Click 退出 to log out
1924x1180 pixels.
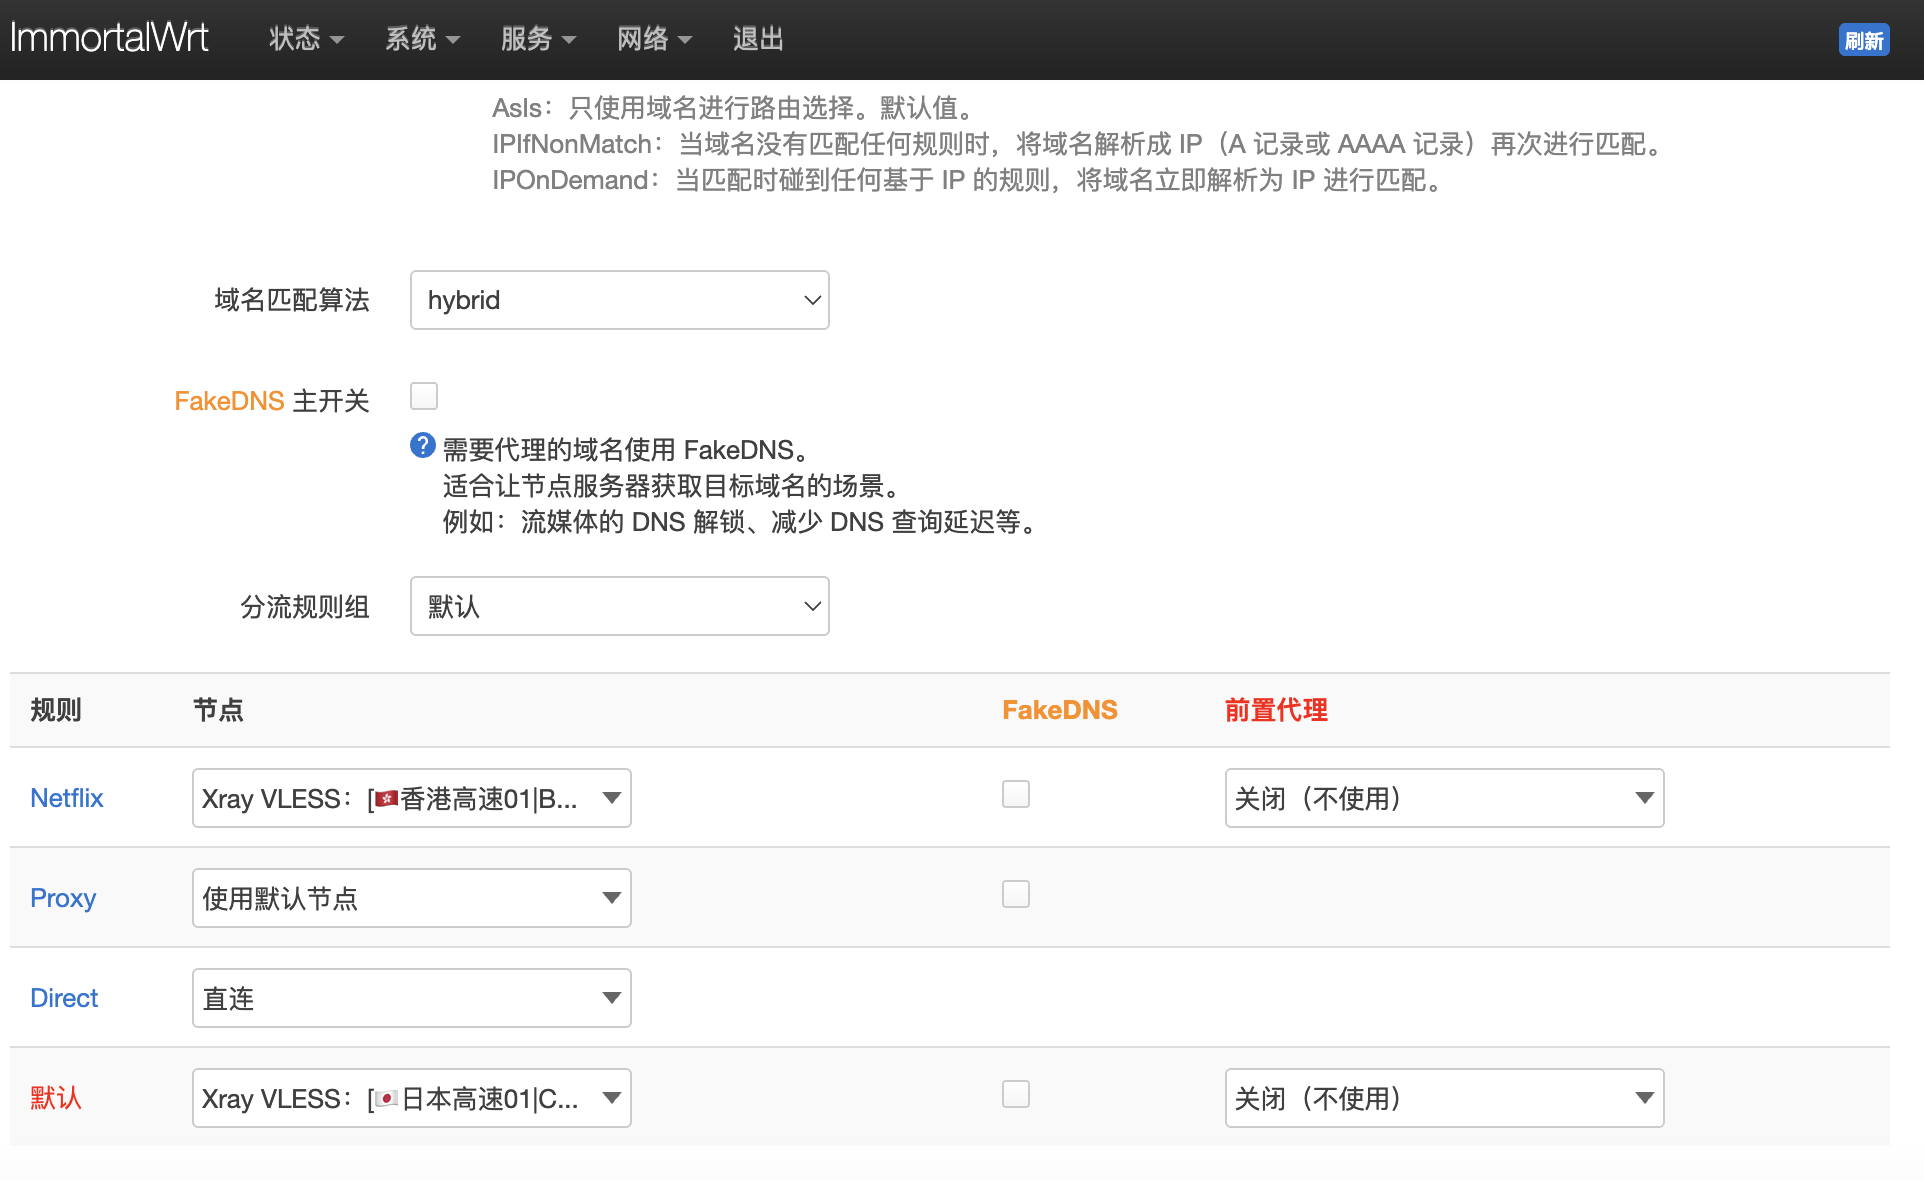pos(758,39)
